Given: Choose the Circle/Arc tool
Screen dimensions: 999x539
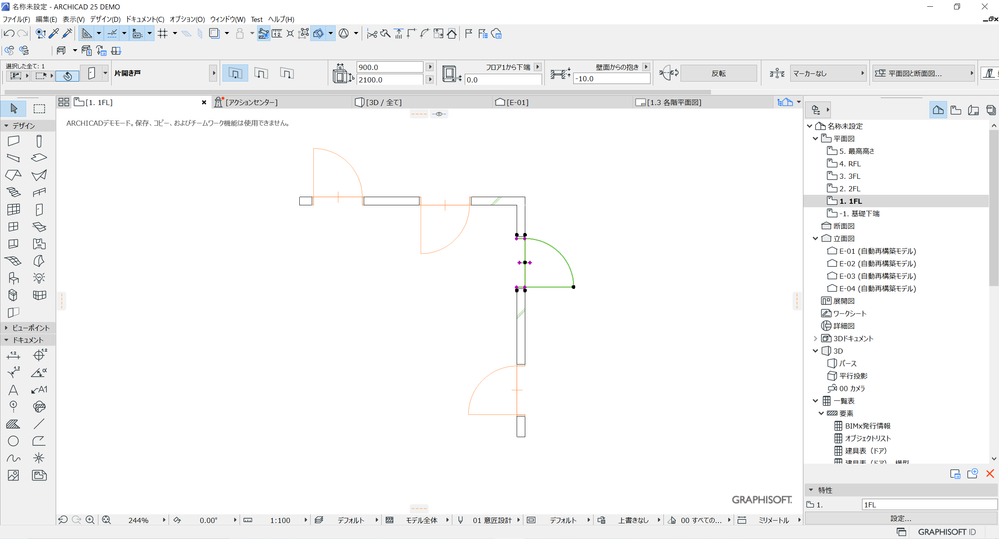Looking at the screenshot, I should pyautogui.click(x=13, y=441).
